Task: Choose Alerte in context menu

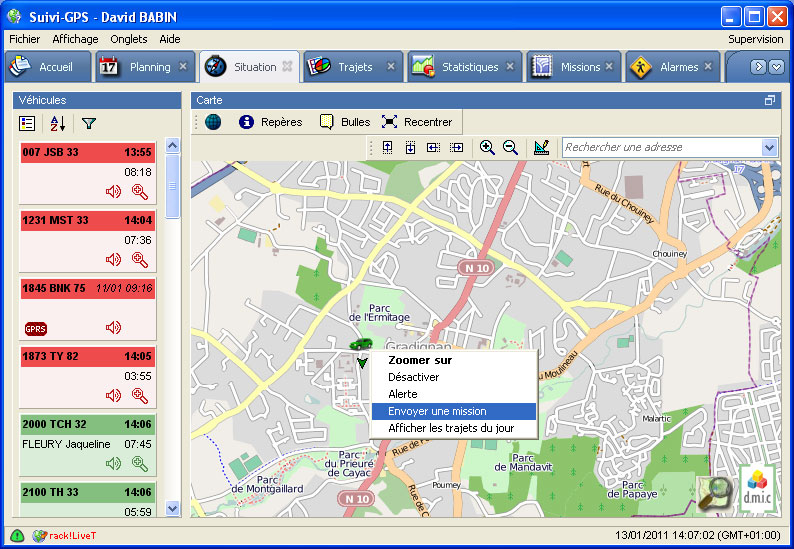Action: coord(454,394)
